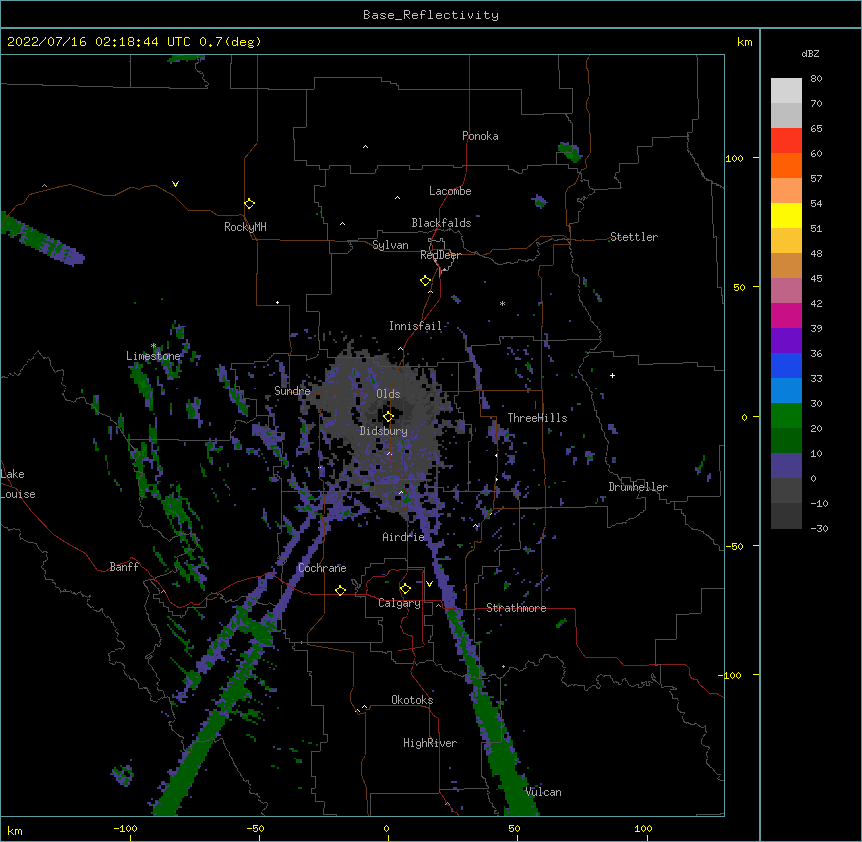
Task: Click the Lake Louise map label
Action: tap(18, 484)
